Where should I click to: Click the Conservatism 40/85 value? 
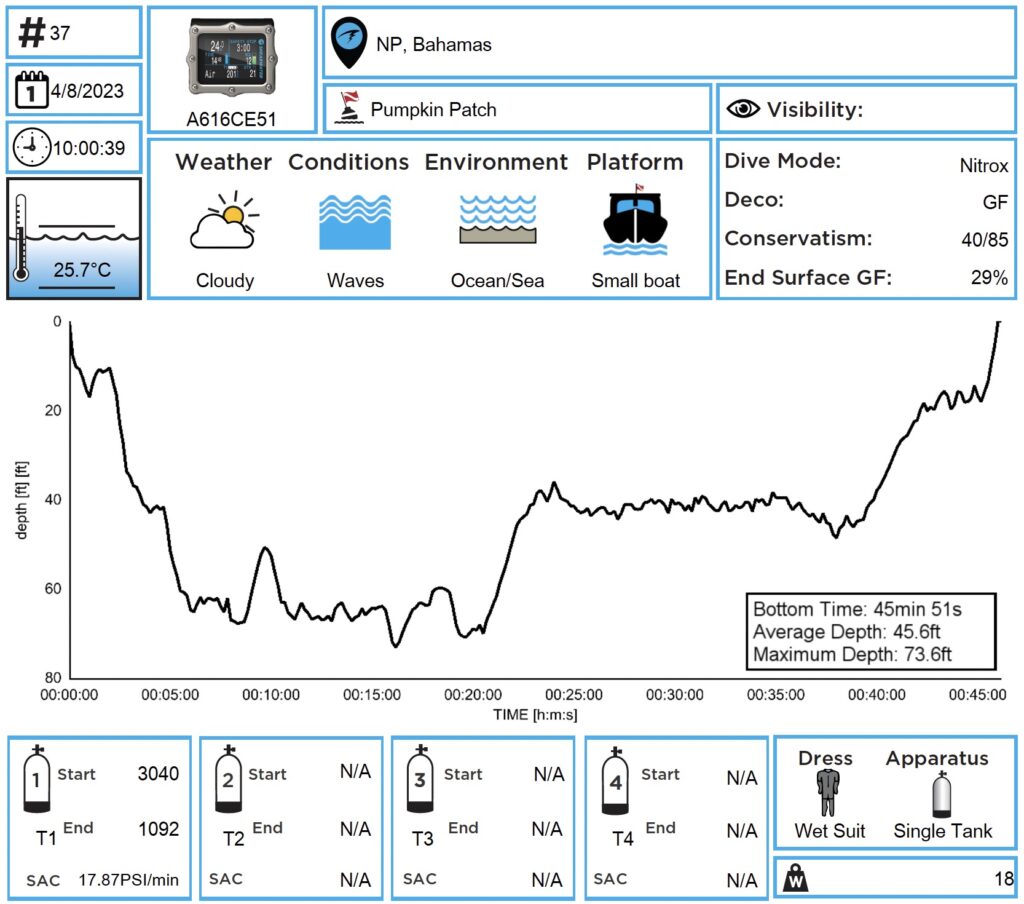pos(987,240)
